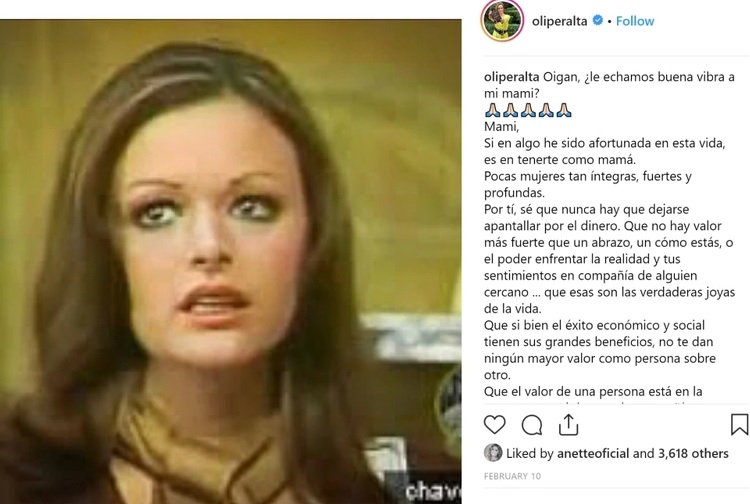Viewport: 750px width, 504px height.
Task: Click the caption line 'Que el valor de una persona'
Action: click(593, 392)
